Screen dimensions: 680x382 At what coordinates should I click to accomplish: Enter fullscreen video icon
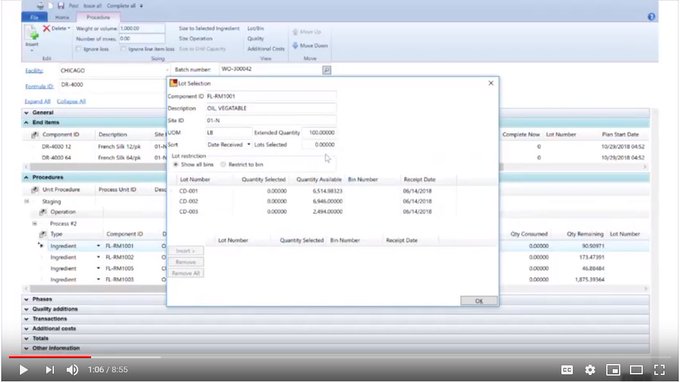(x=659, y=369)
